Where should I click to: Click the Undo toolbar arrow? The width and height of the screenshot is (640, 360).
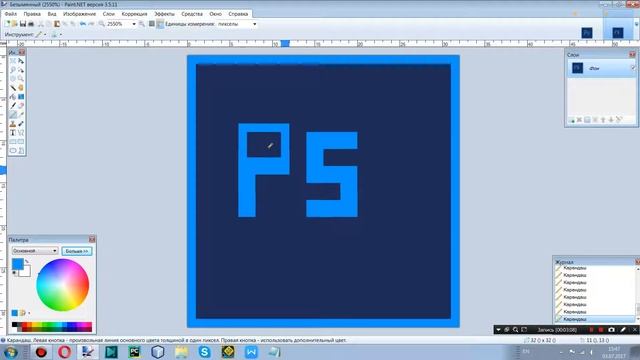tap(83, 24)
